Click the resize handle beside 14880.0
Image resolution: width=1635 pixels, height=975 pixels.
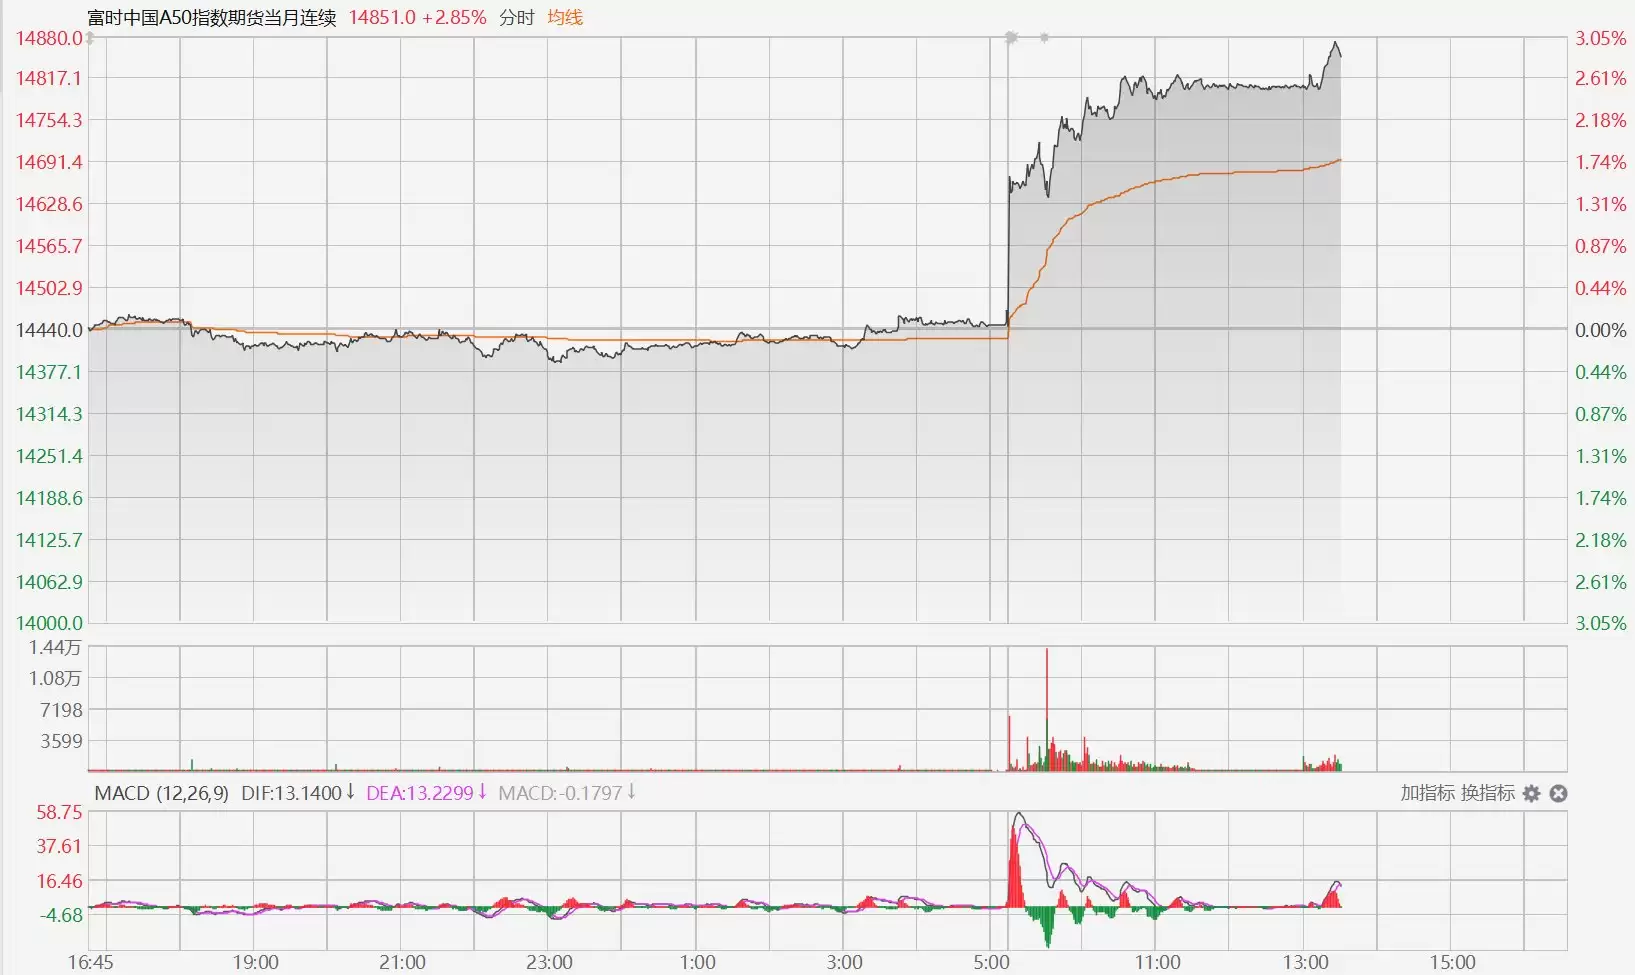pyautogui.click(x=90, y=39)
